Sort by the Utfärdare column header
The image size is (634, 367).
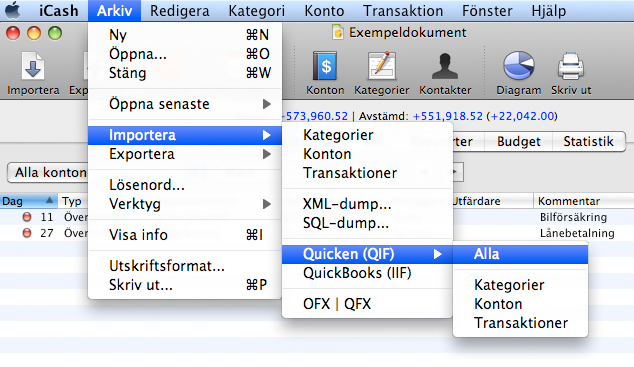[492, 201]
